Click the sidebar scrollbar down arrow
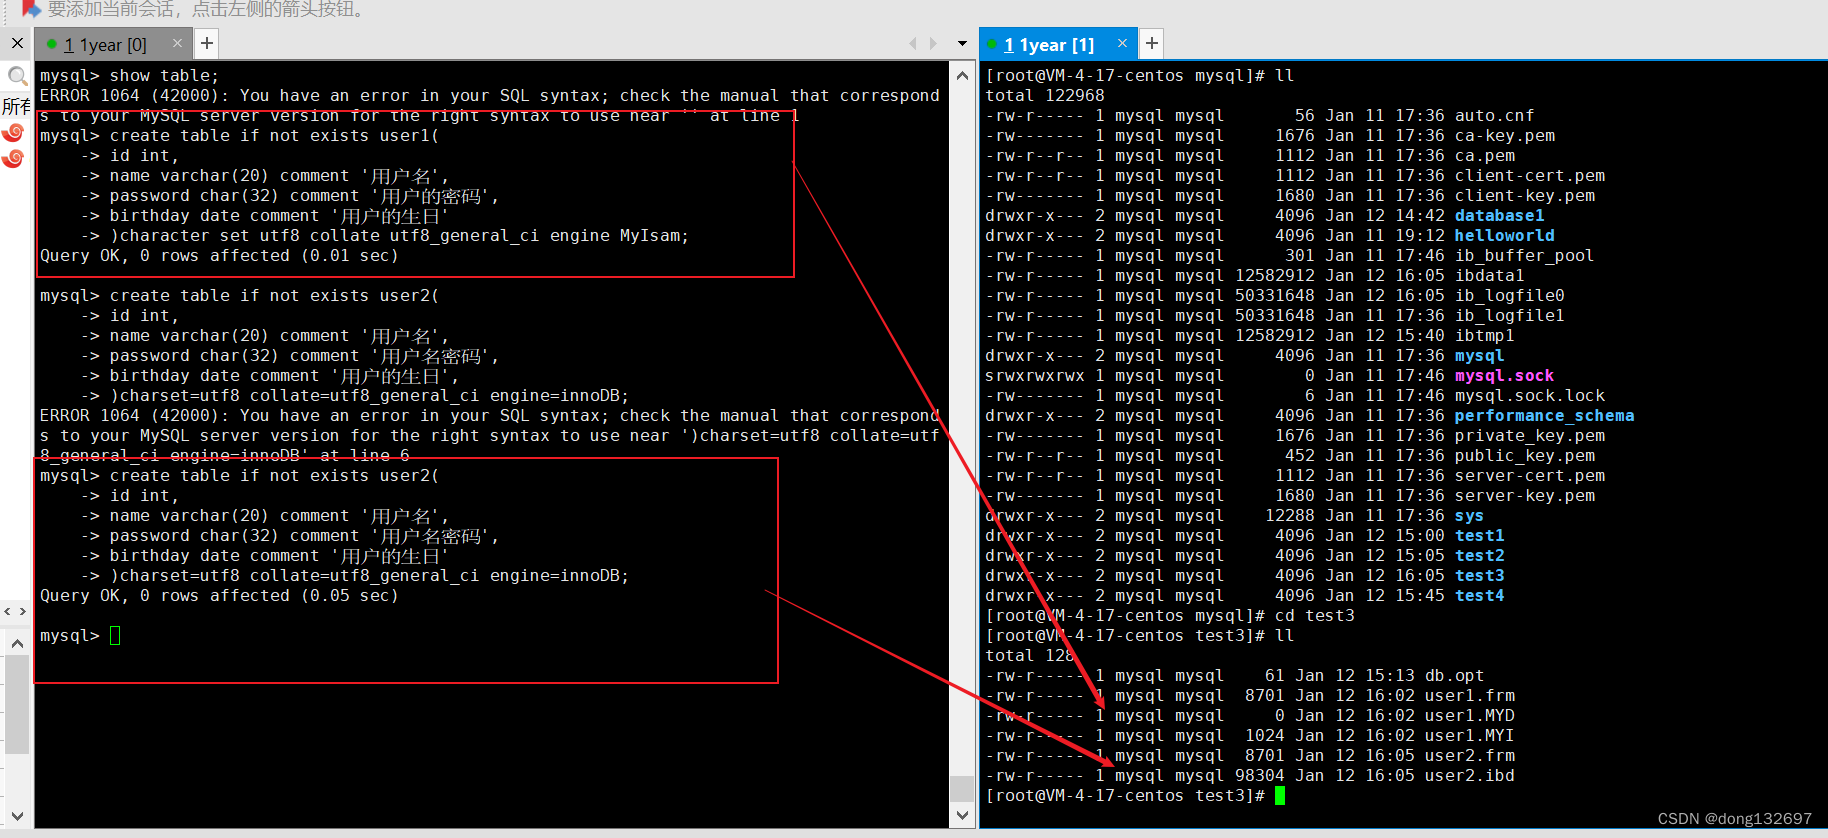The width and height of the screenshot is (1828, 838). point(17,816)
